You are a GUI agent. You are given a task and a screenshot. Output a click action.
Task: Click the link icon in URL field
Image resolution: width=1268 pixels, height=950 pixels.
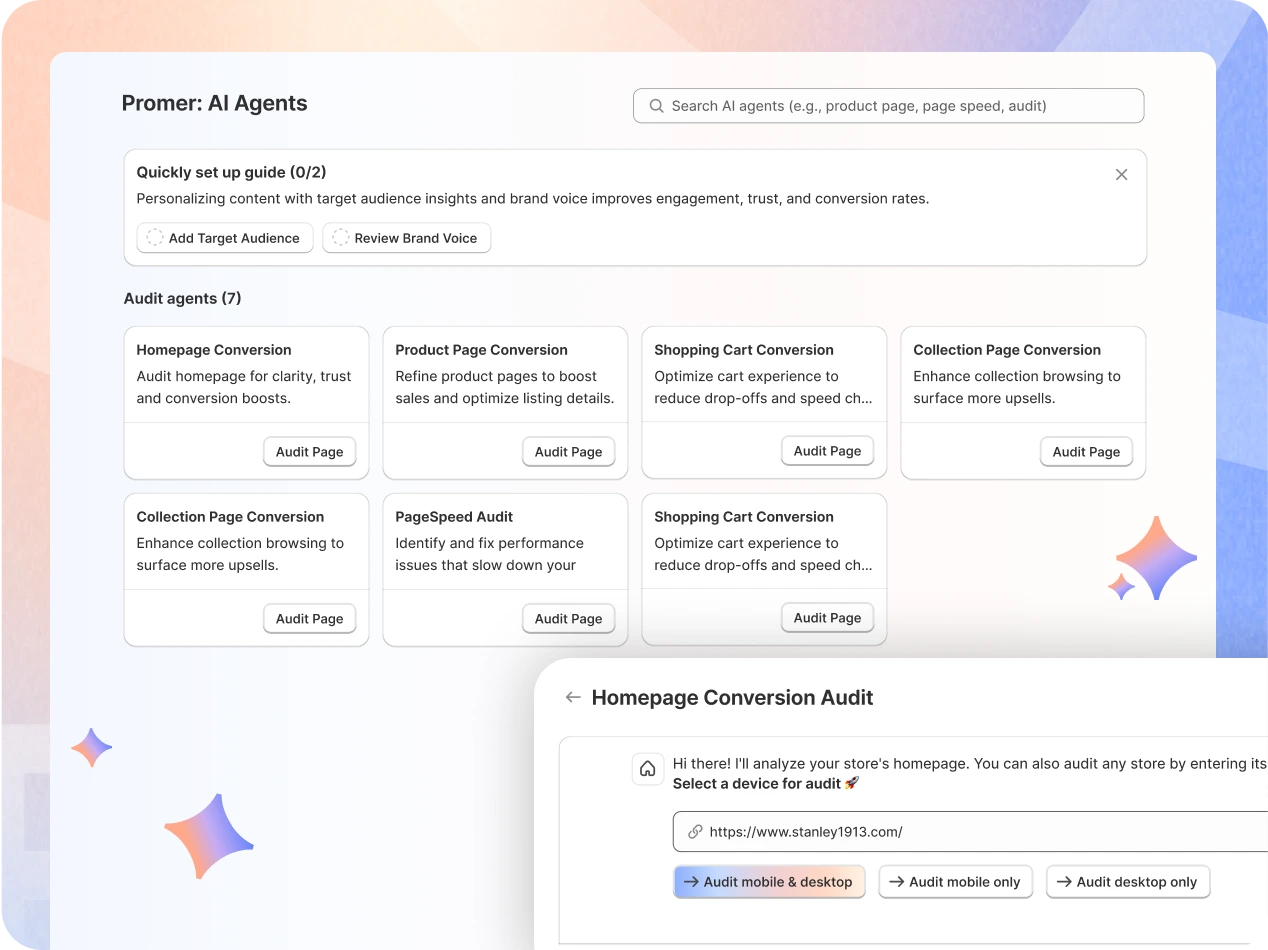695,832
